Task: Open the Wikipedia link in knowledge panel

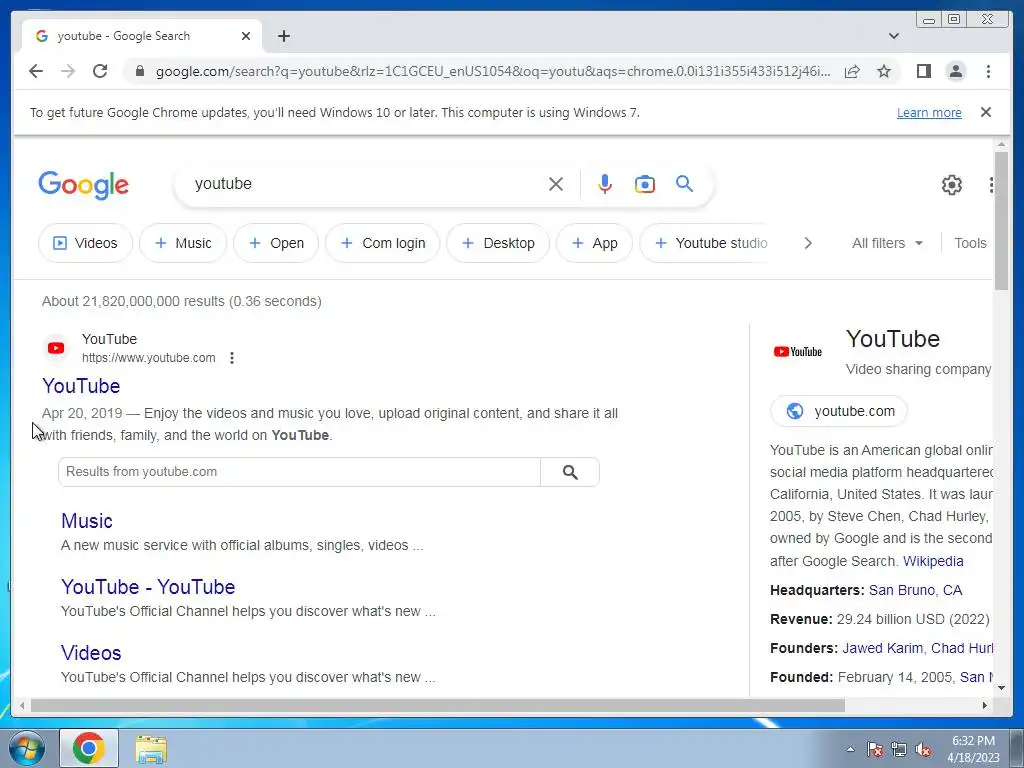Action: (933, 561)
